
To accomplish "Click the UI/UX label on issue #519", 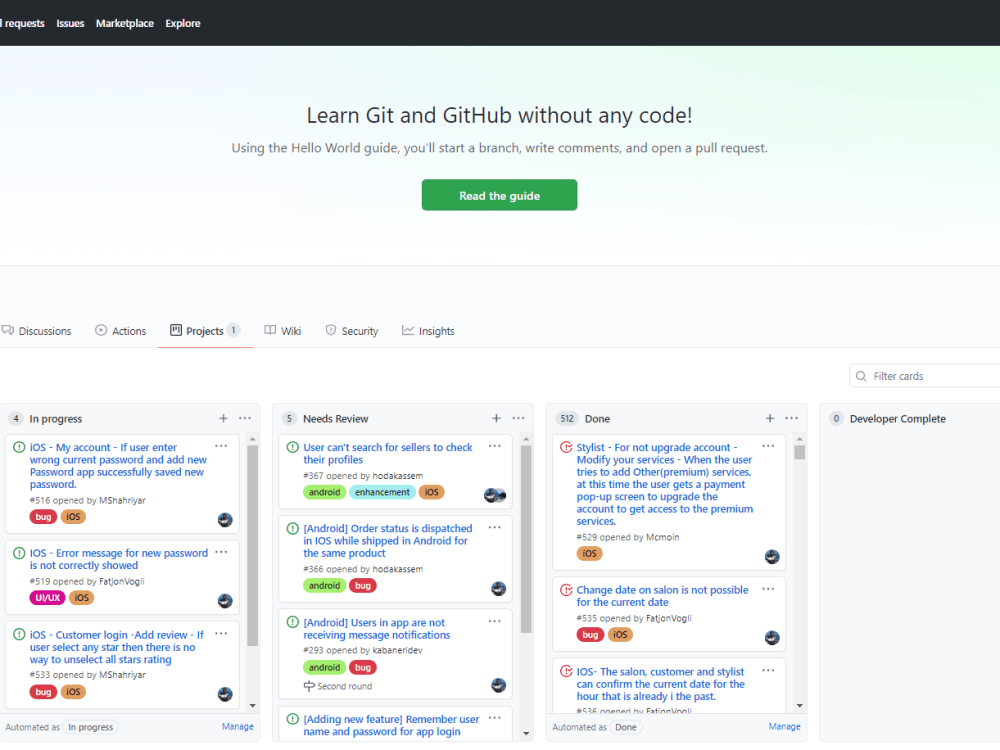I will [47, 598].
